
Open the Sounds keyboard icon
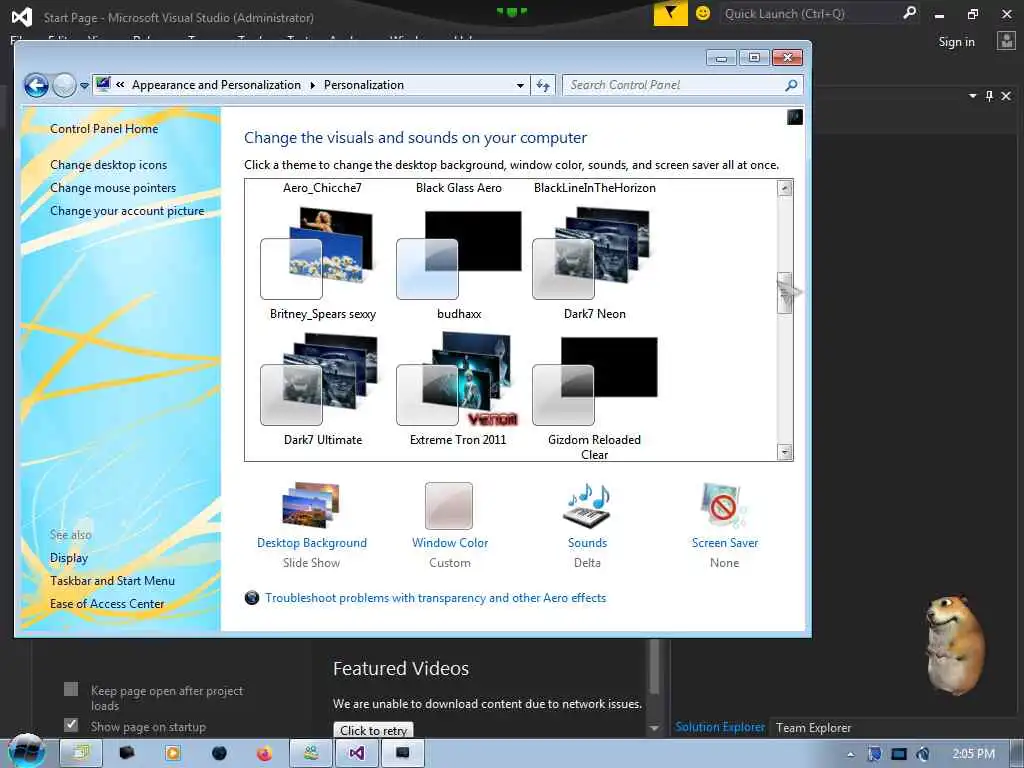click(x=587, y=505)
